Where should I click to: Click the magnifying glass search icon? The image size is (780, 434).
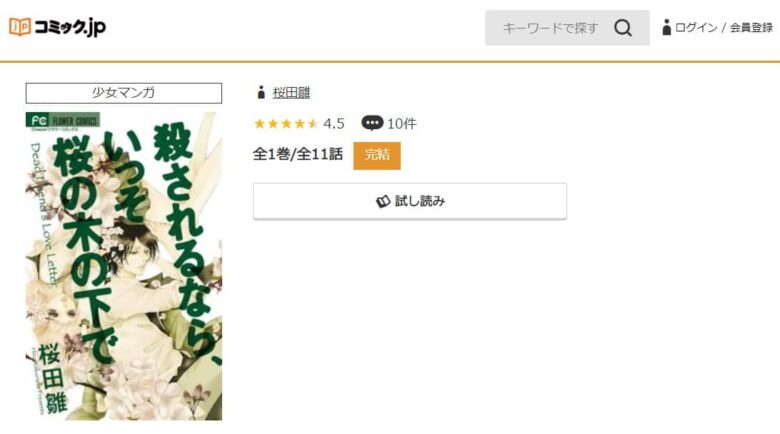pyautogui.click(x=623, y=28)
